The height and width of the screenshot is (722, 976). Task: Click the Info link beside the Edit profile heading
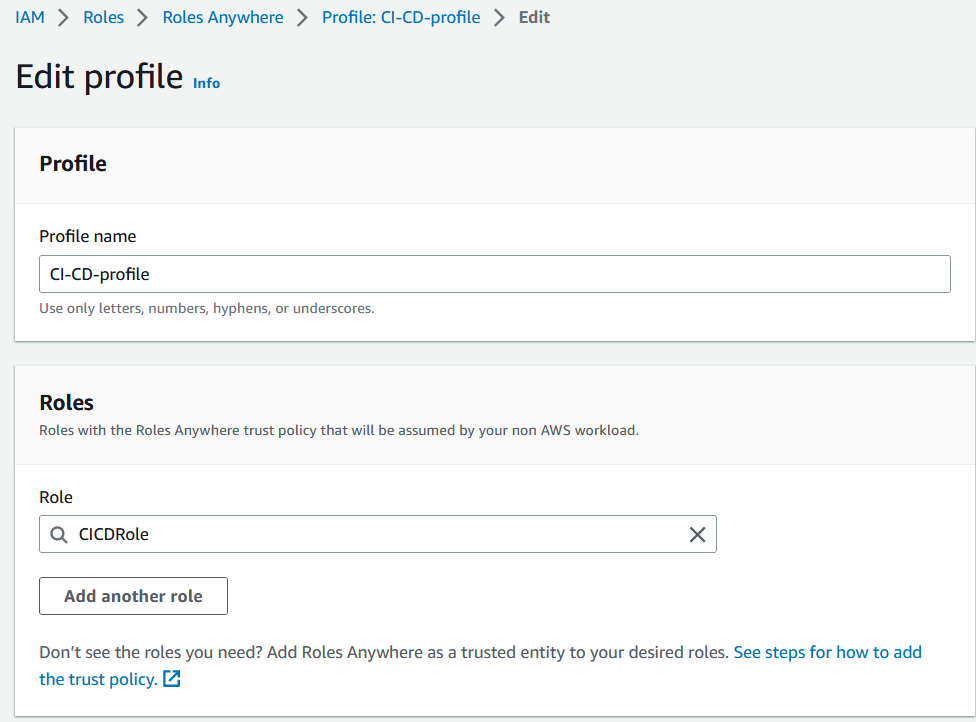[206, 83]
